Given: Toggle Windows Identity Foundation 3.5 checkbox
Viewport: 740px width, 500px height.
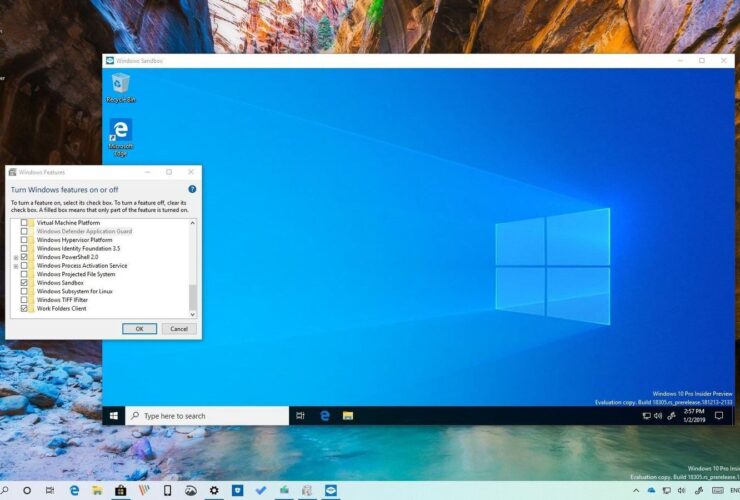Looking at the screenshot, I should click(x=24, y=248).
